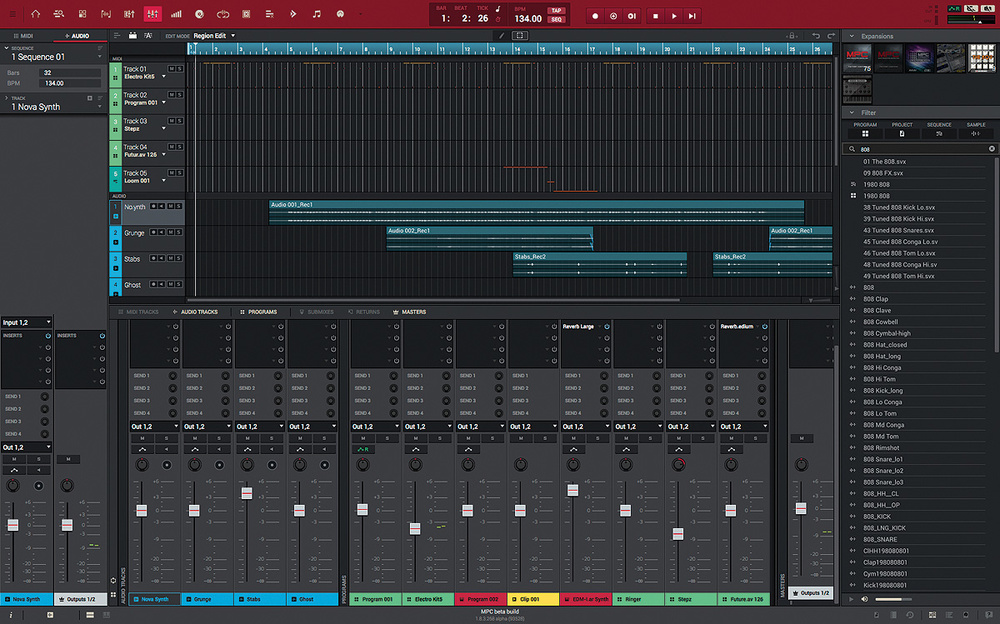Start playback with the play button
This screenshot has height=624, width=1000.
click(x=673, y=16)
